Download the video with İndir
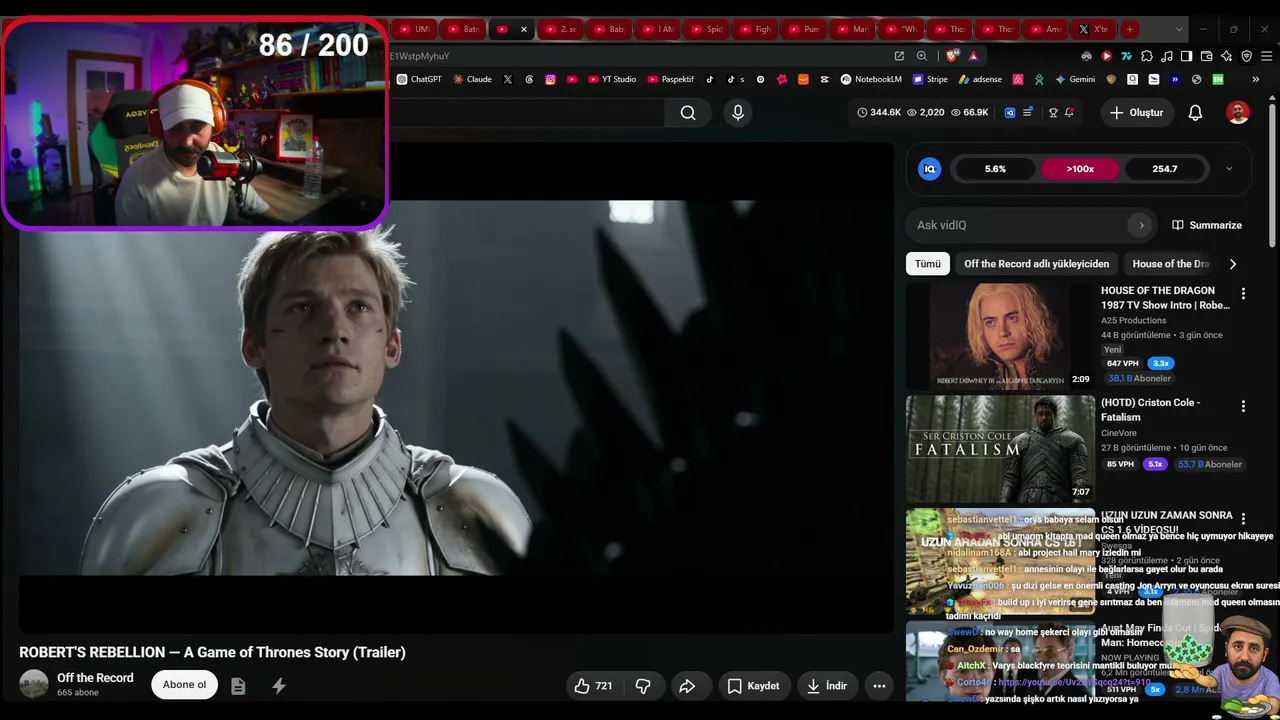 pyautogui.click(x=827, y=686)
